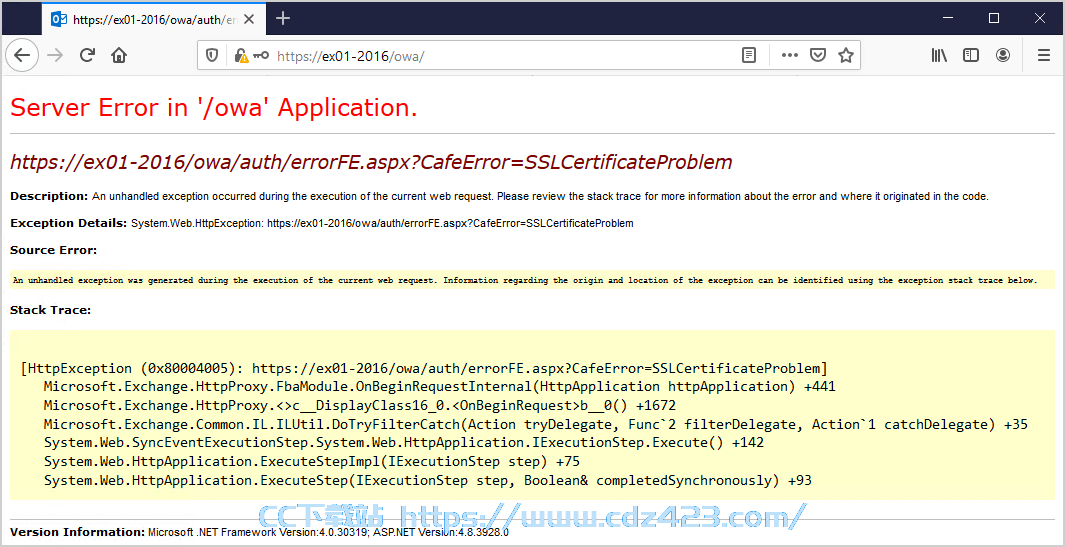Click the italic errorFE.aspx CafeError URL heading

click(371, 162)
